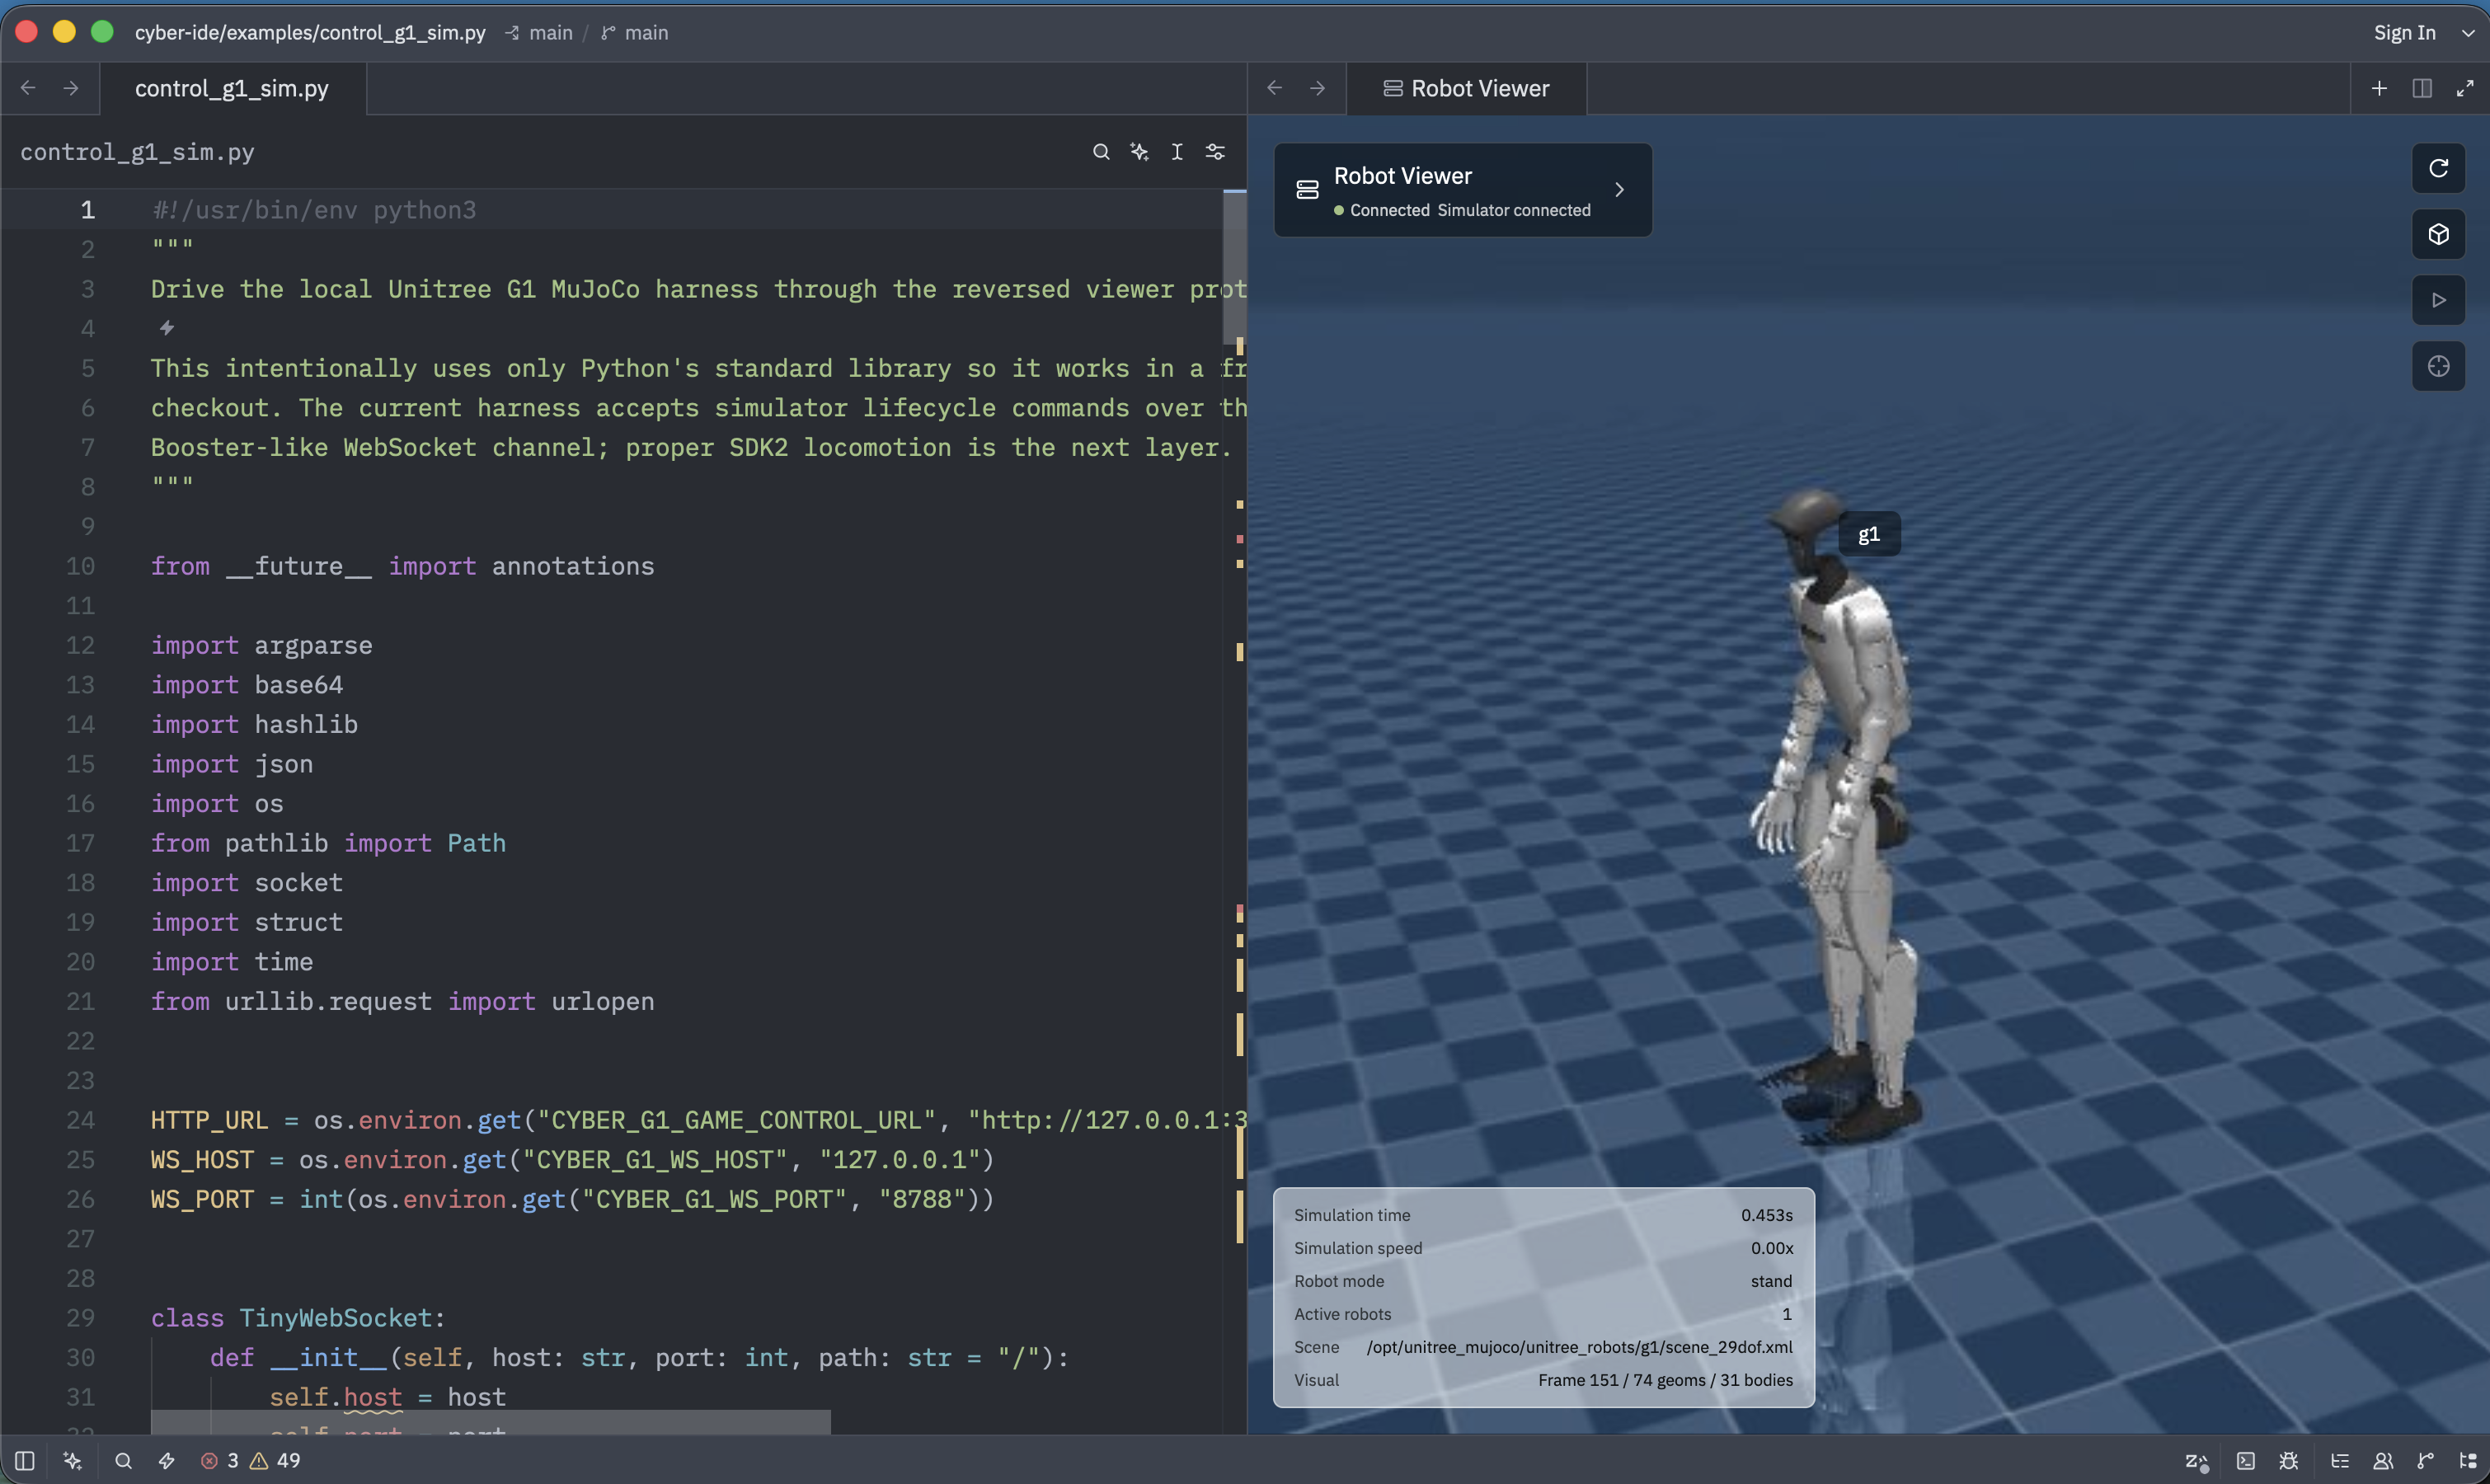Click line number 29 in gutter
Image resolution: width=2490 pixels, height=1484 pixels.
click(x=80, y=1317)
